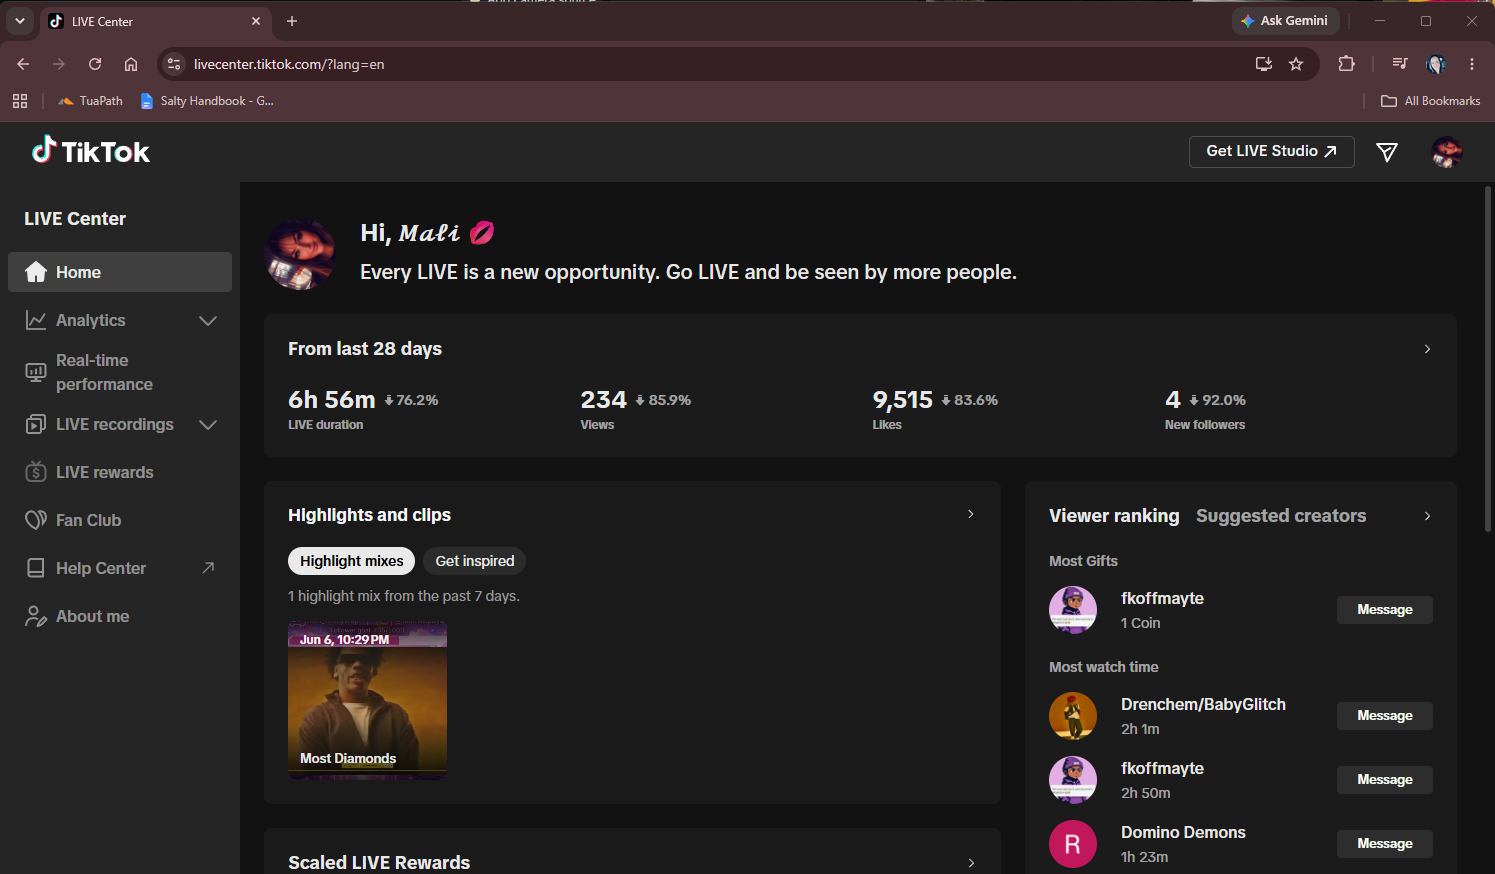The image size is (1495, 874).
Task: Select the Get inspired pill
Action: [x=475, y=561]
